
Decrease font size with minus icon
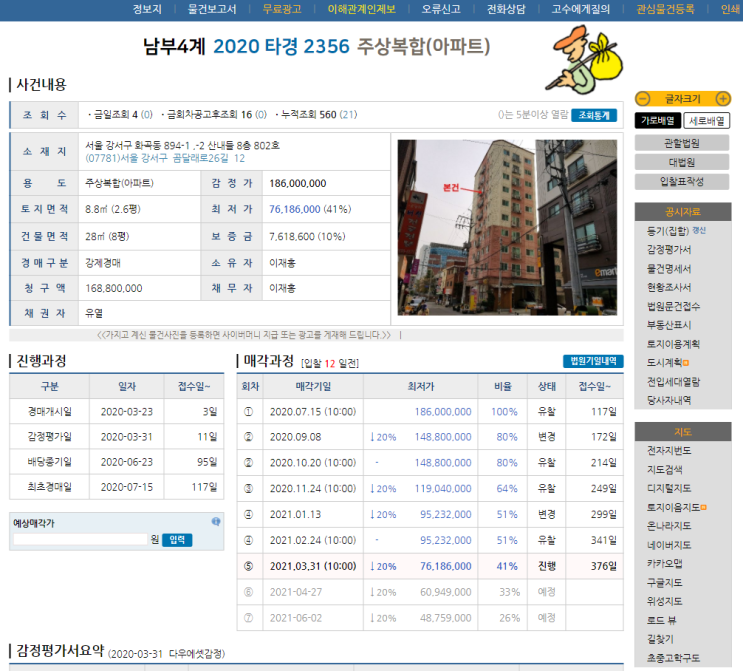point(643,99)
